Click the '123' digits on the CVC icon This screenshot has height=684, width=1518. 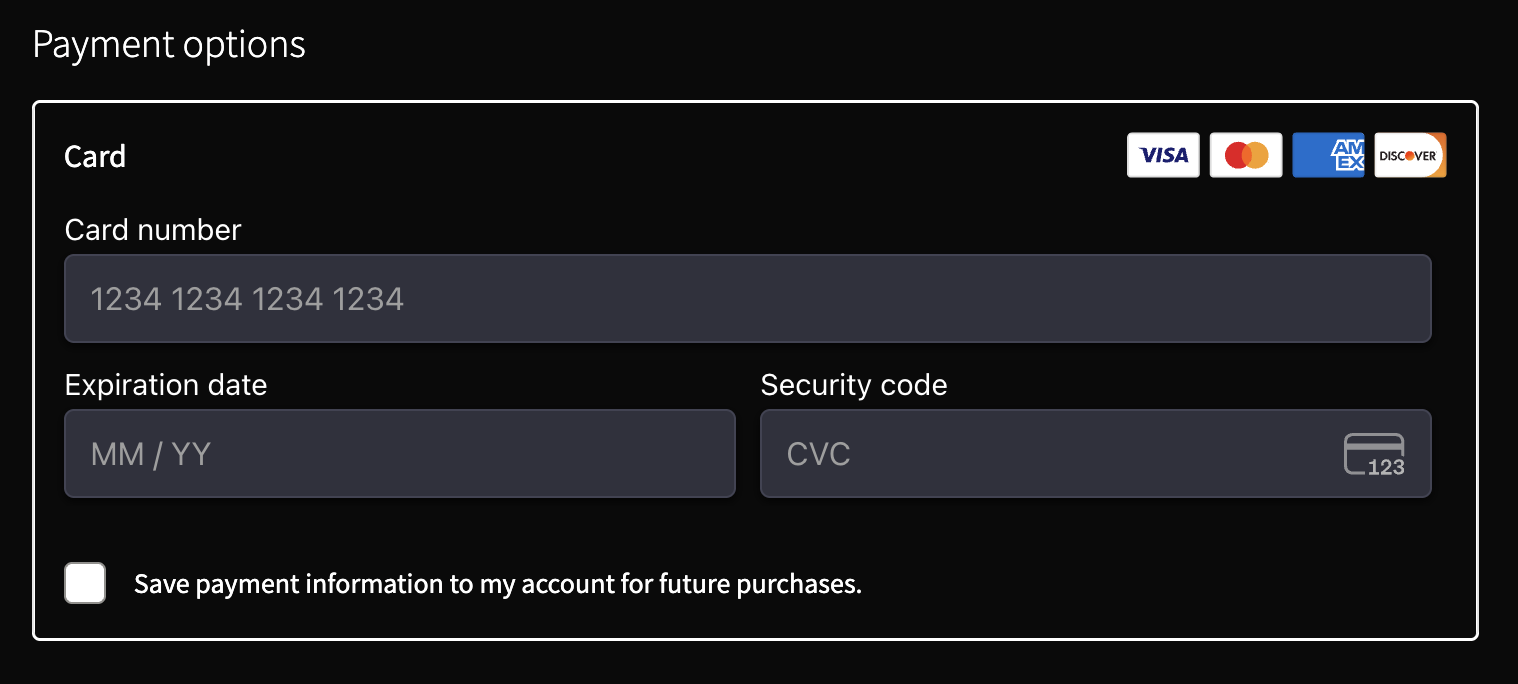(1386, 467)
